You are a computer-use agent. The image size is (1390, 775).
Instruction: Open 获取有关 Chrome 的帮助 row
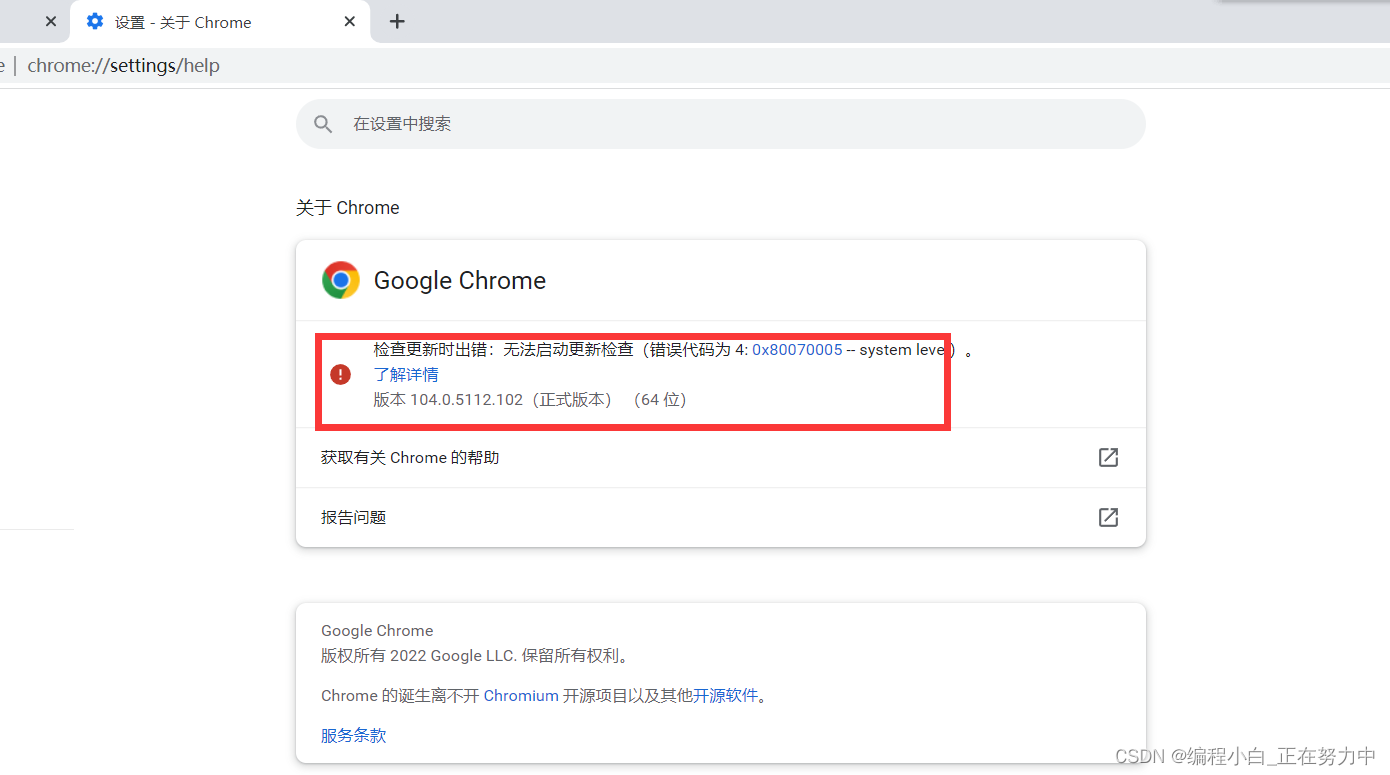(720, 458)
